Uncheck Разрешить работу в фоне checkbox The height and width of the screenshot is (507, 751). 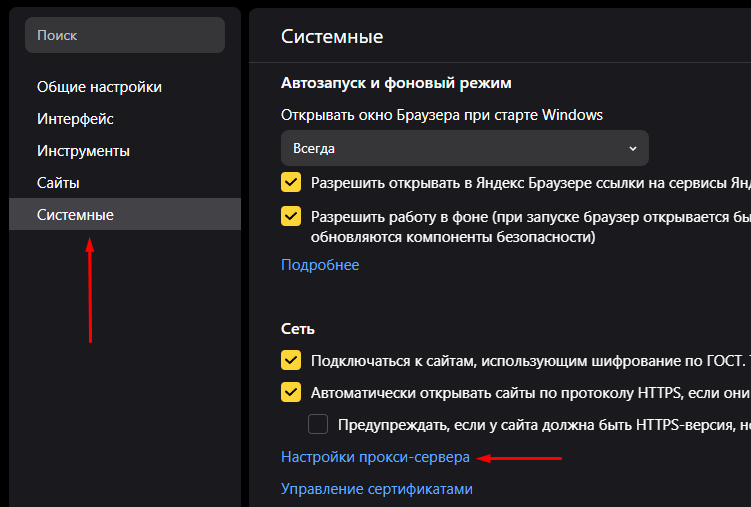[291, 216]
